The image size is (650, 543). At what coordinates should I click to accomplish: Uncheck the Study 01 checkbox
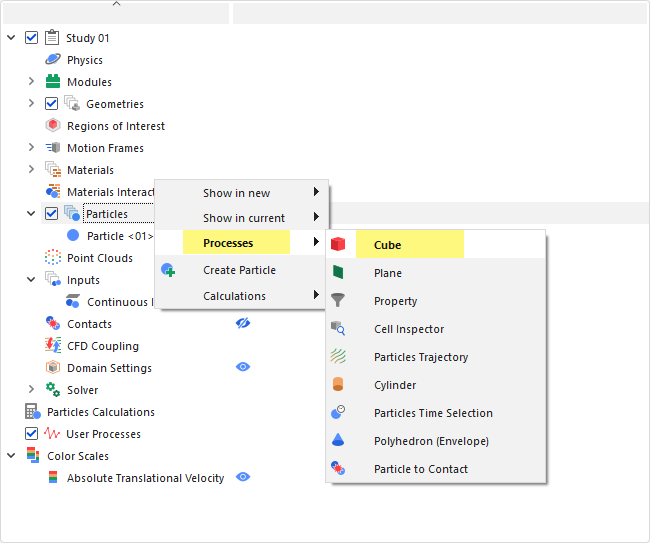click(32, 38)
